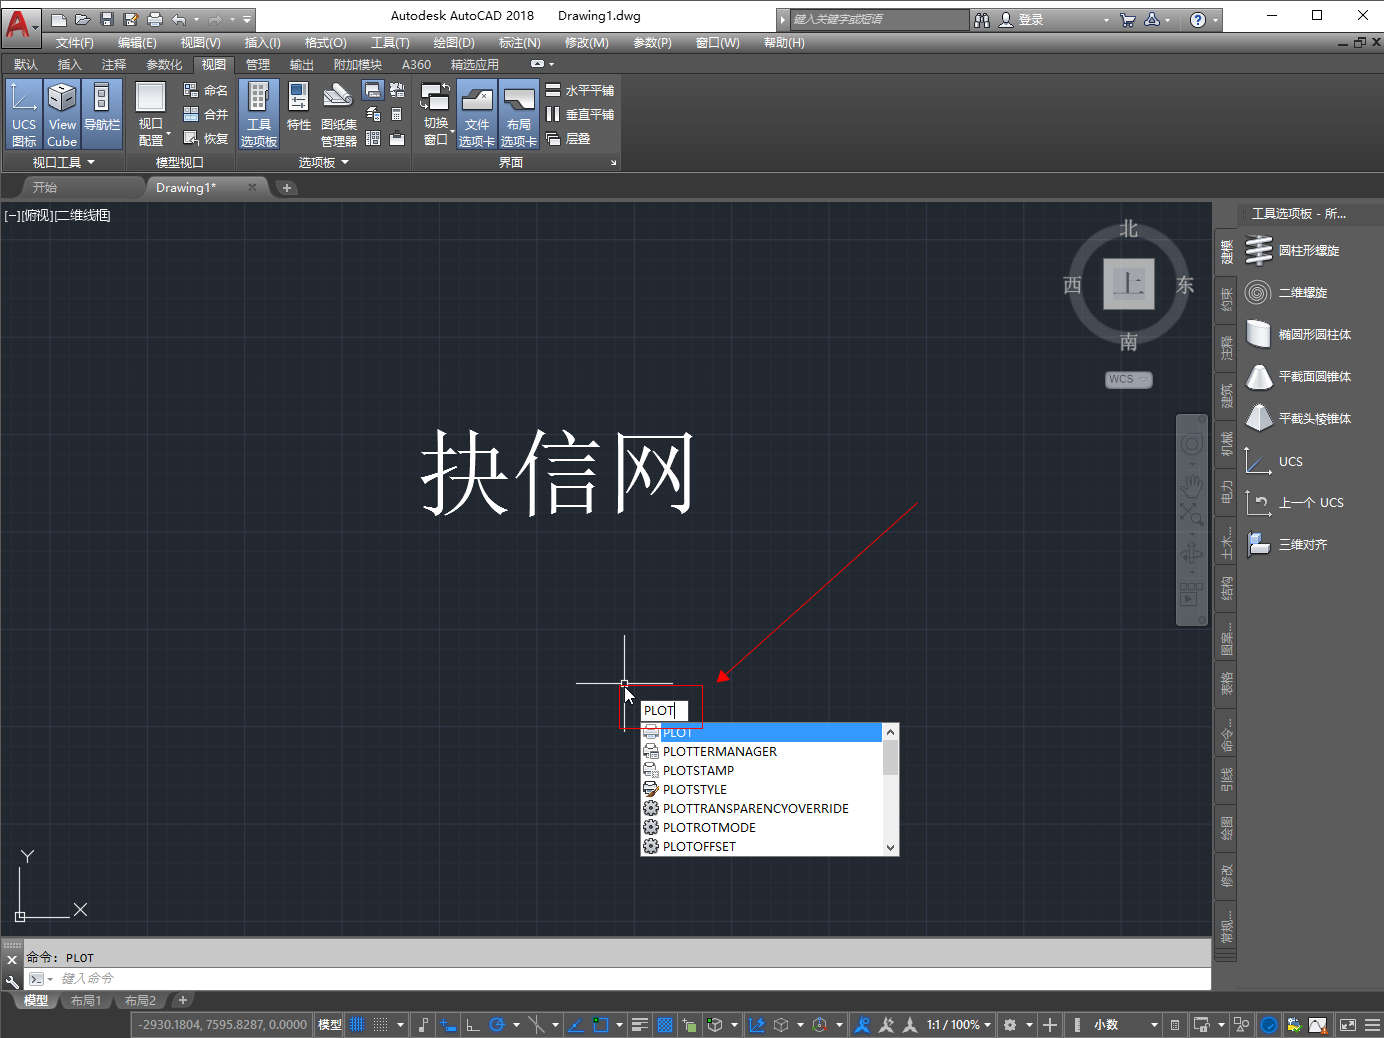Switch to the 布局1 layout tab
This screenshot has width=1384, height=1038.
(x=86, y=1000)
